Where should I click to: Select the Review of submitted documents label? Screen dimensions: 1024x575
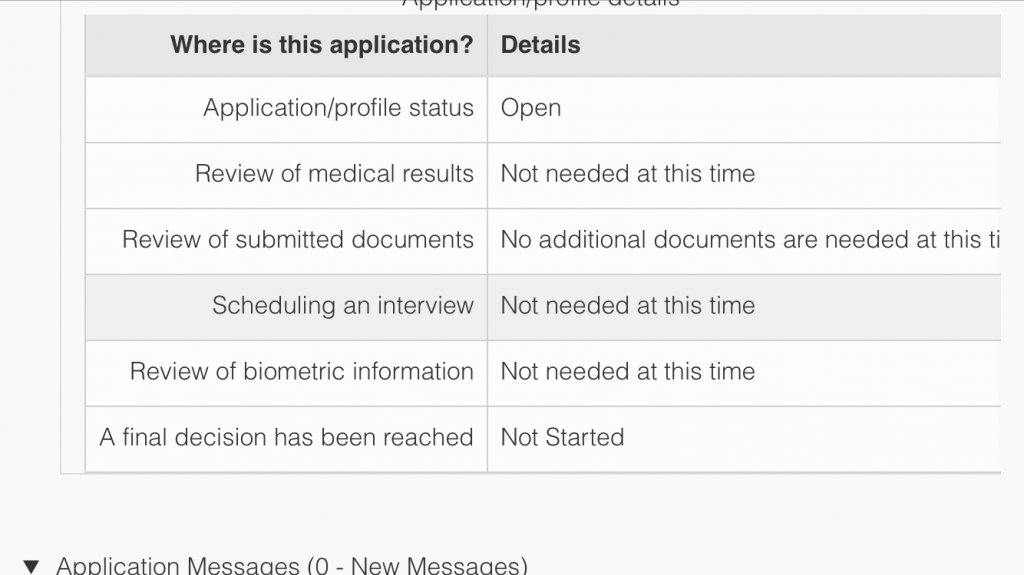pyautogui.click(x=297, y=239)
